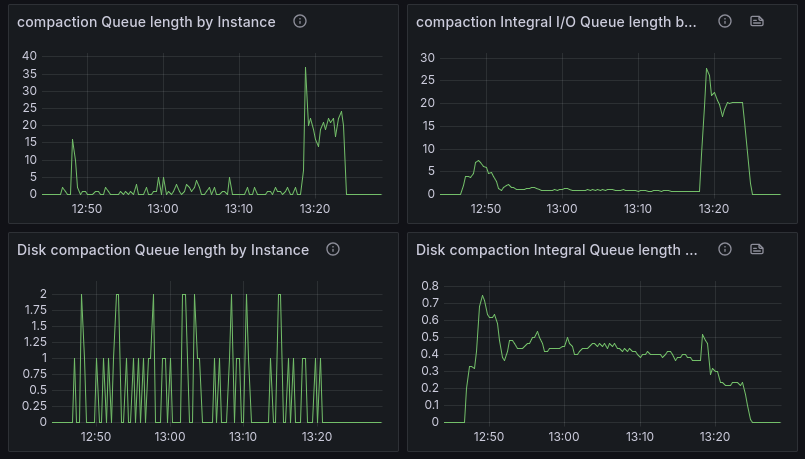Click the 13:20 time label in compaction Integral I/O panel
This screenshot has width=805, height=459.
pyautogui.click(x=713, y=209)
